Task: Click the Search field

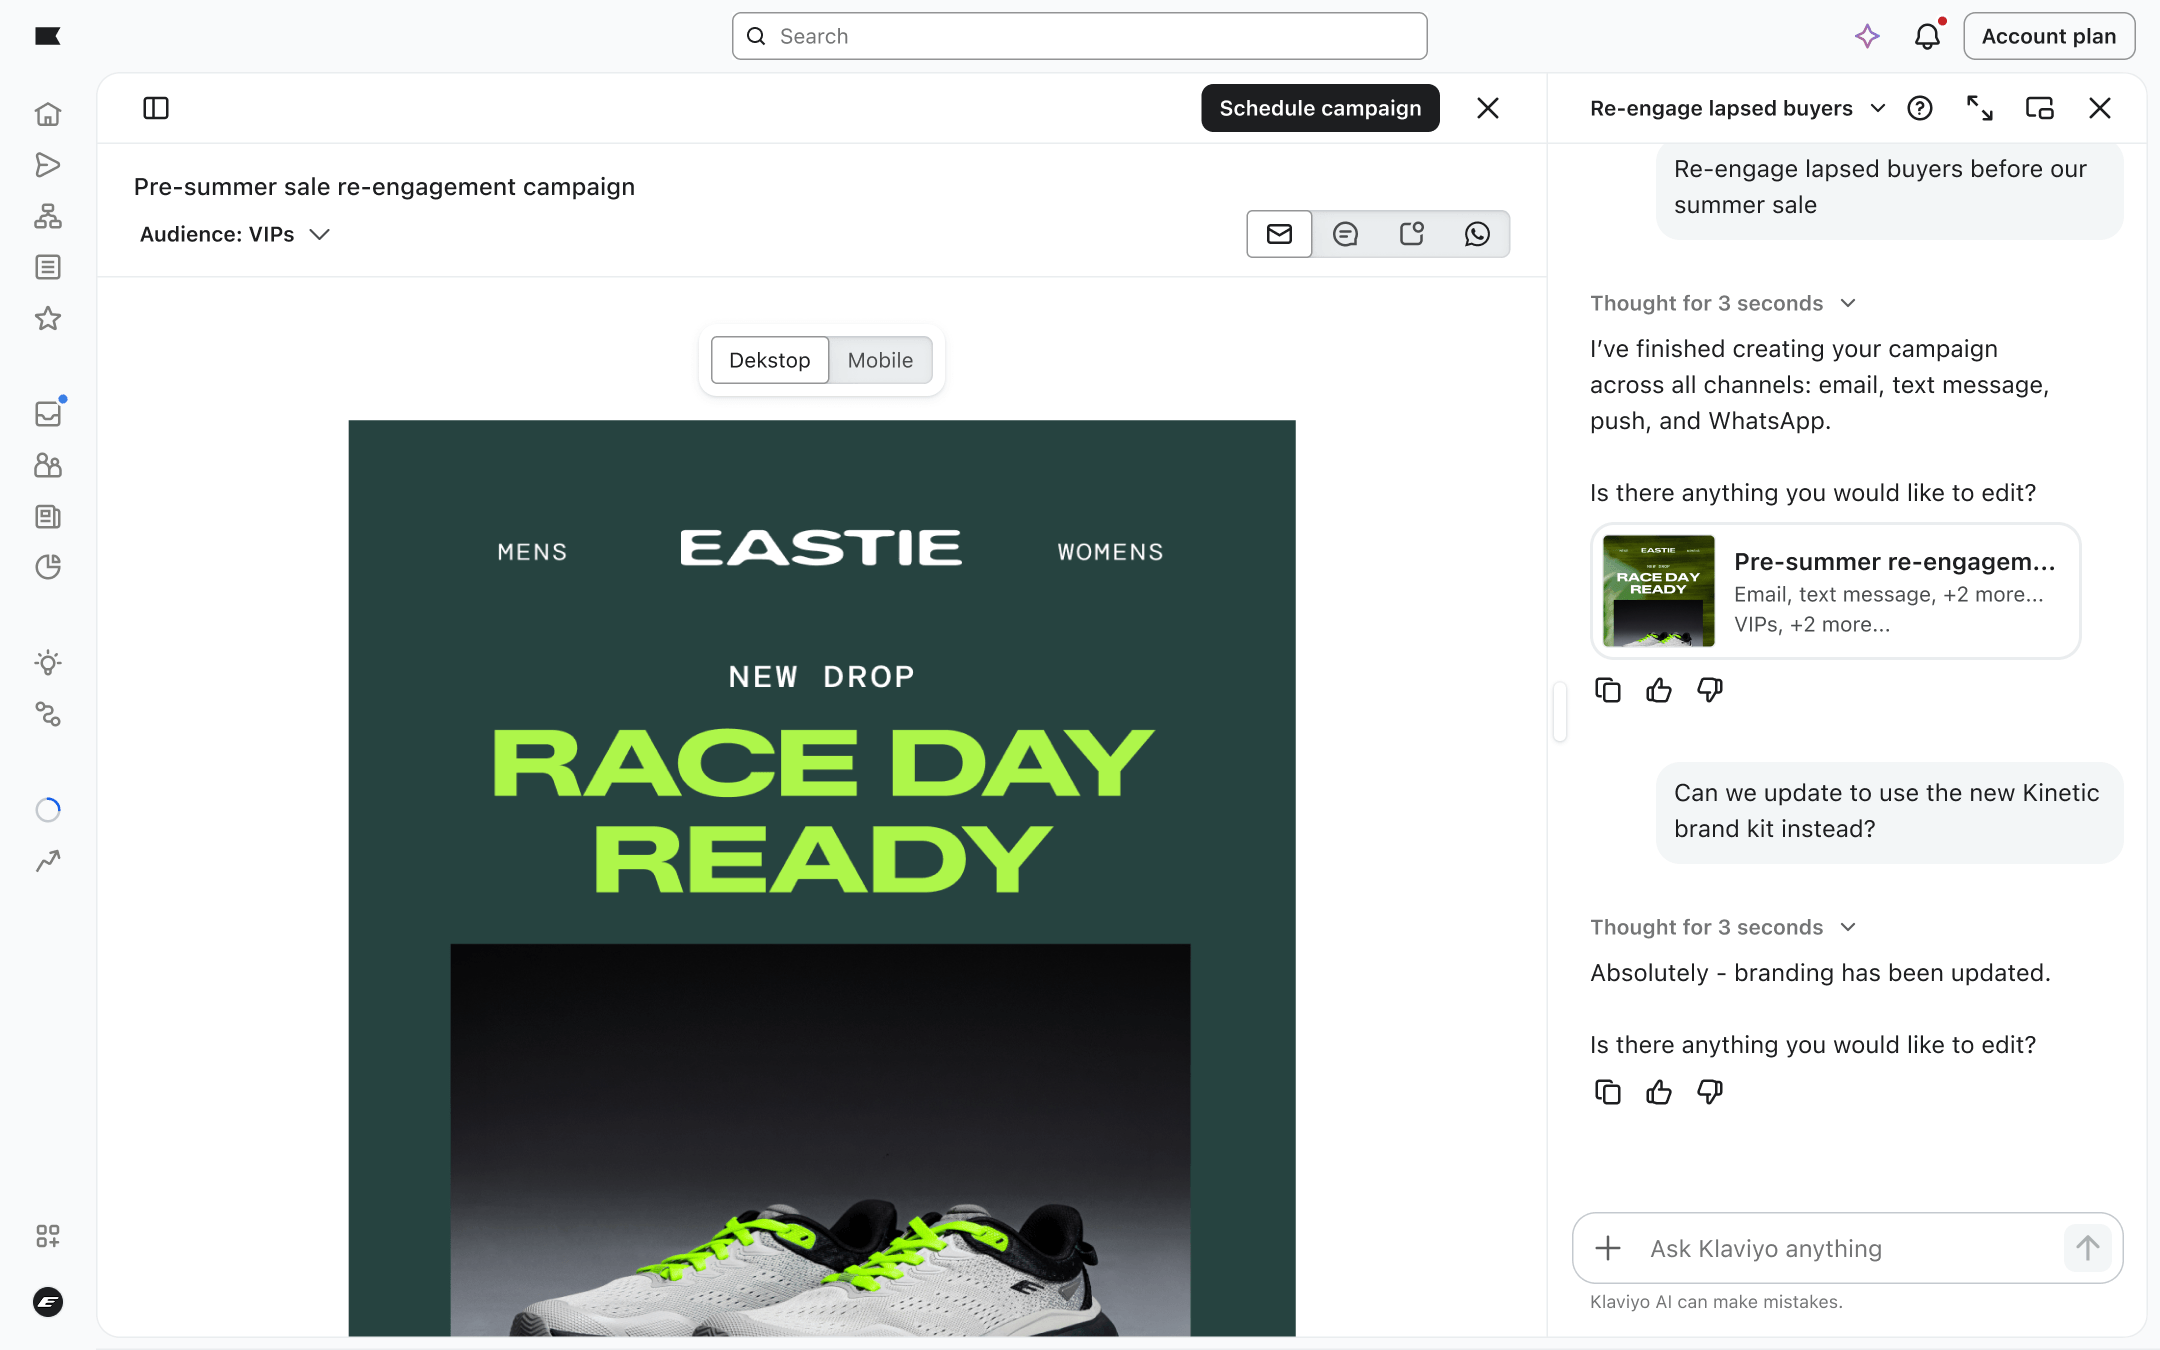Action: 1079,37
